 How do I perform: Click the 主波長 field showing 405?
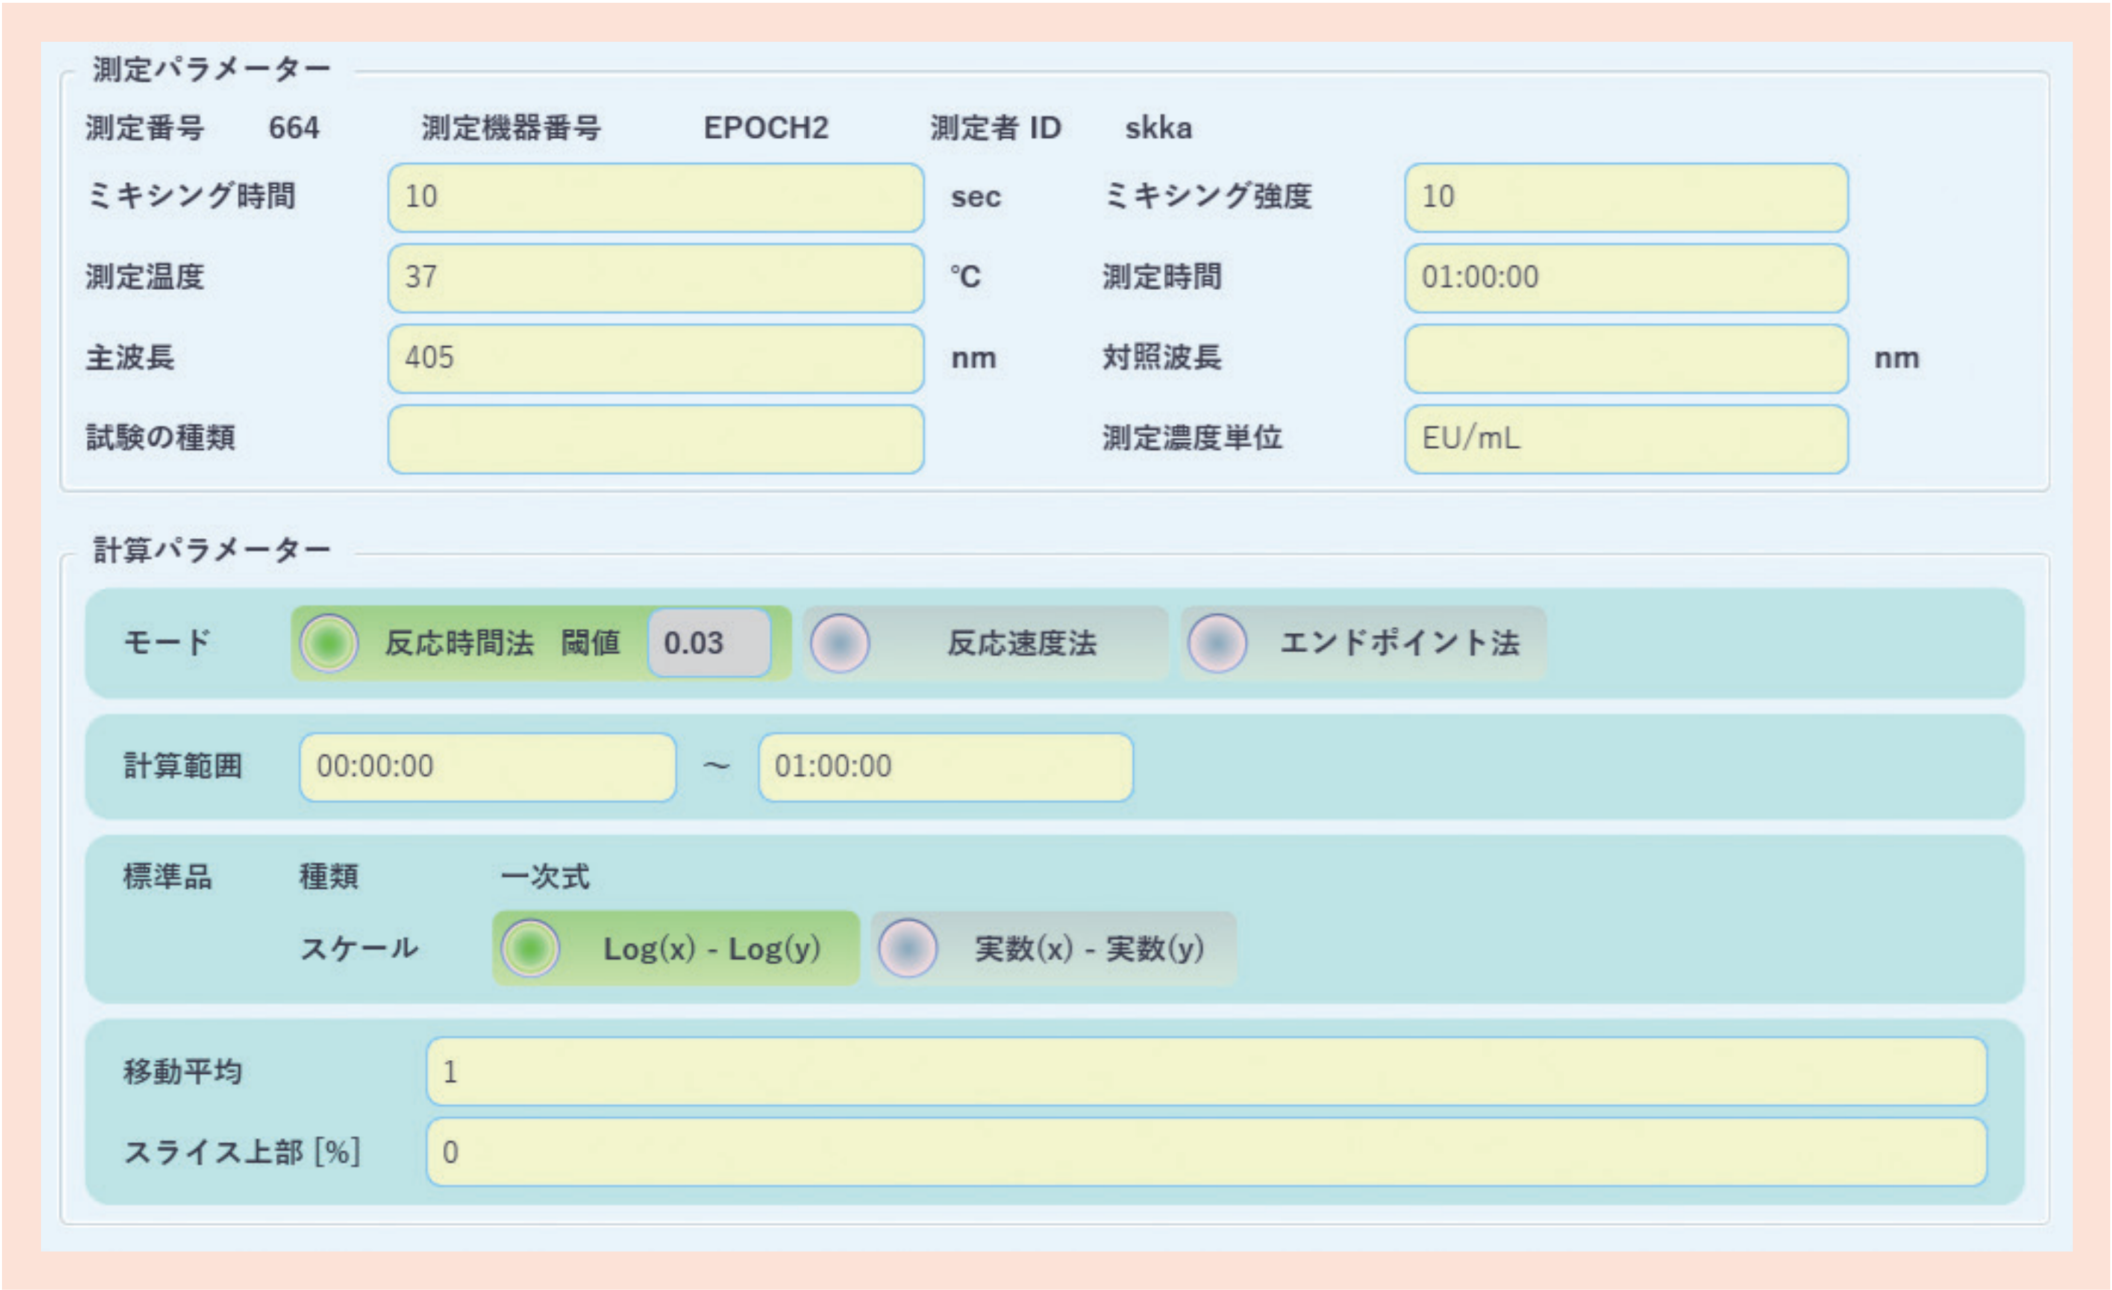655,358
